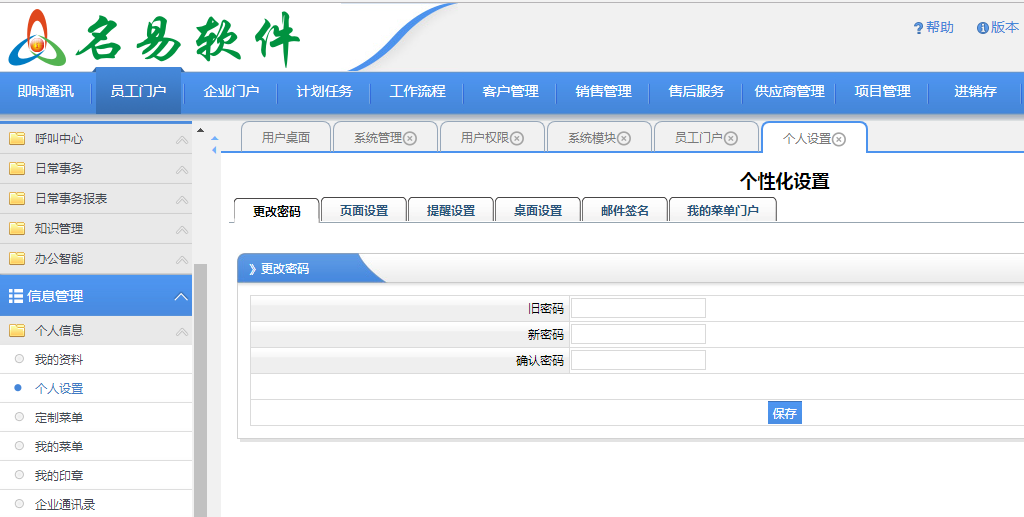Click the 版本 info icon
The width and height of the screenshot is (1024, 517).
click(x=982, y=28)
